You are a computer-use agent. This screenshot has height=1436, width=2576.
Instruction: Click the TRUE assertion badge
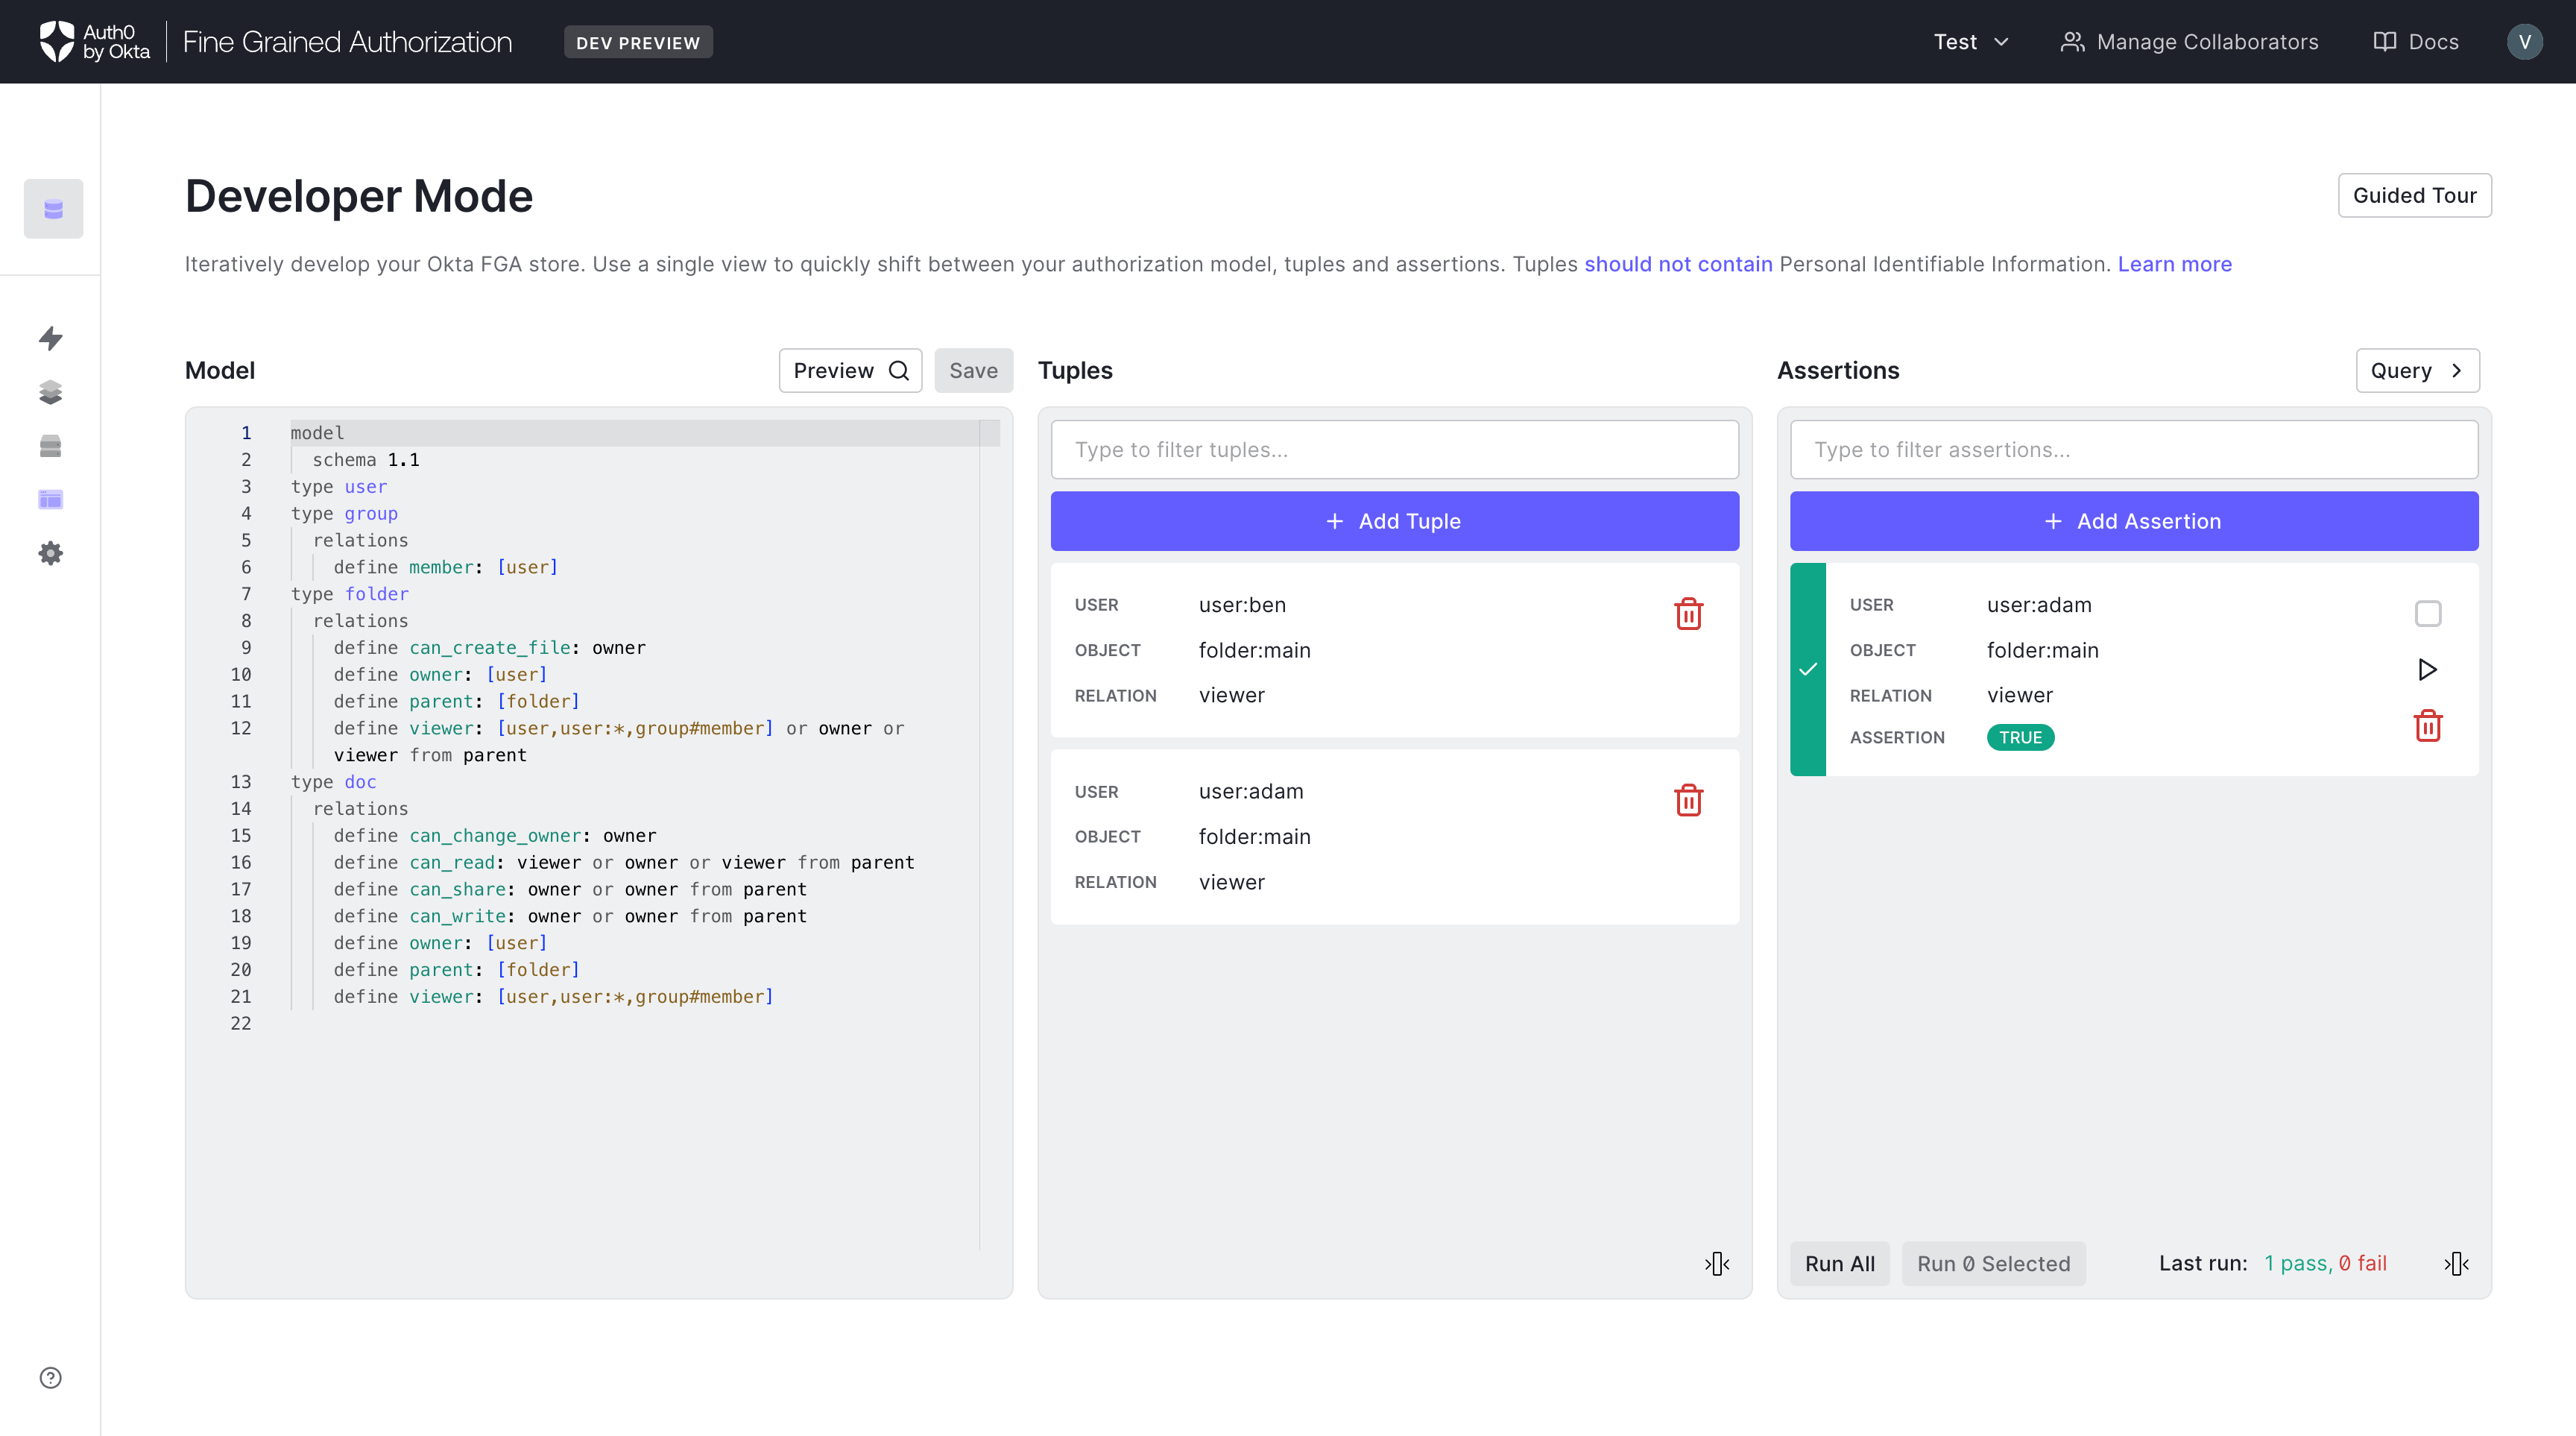click(2019, 737)
